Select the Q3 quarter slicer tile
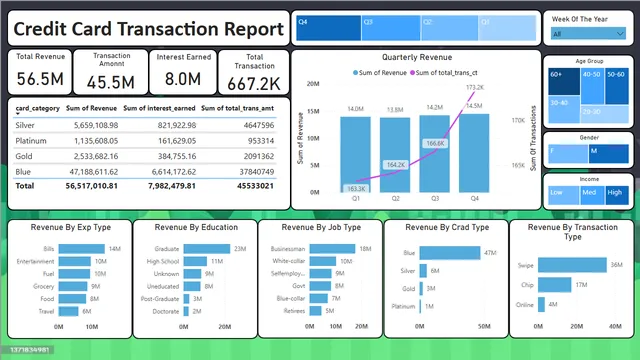The height and width of the screenshot is (360, 640). click(391, 28)
